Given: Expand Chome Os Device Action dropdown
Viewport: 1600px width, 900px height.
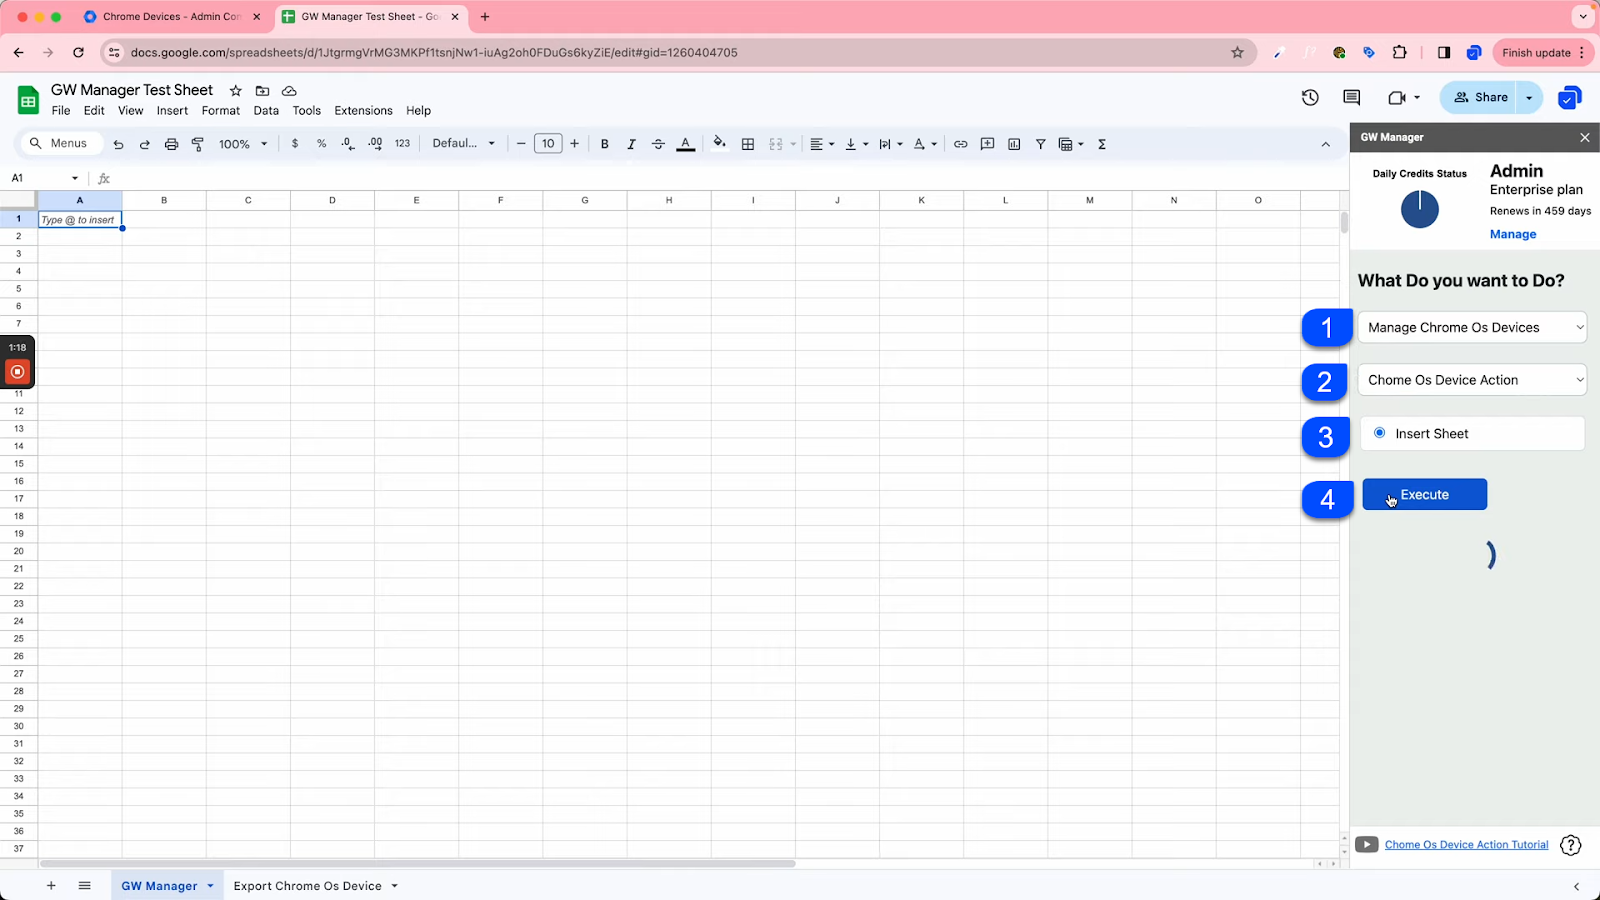Looking at the screenshot, I should pyautogui.click(x=1472, y=380).
